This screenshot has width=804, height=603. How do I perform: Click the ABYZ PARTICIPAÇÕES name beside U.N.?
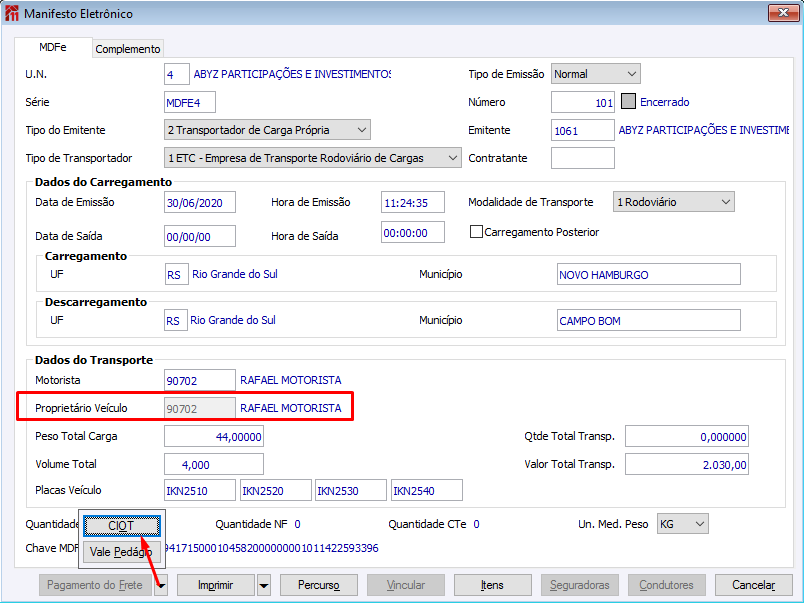292,74
